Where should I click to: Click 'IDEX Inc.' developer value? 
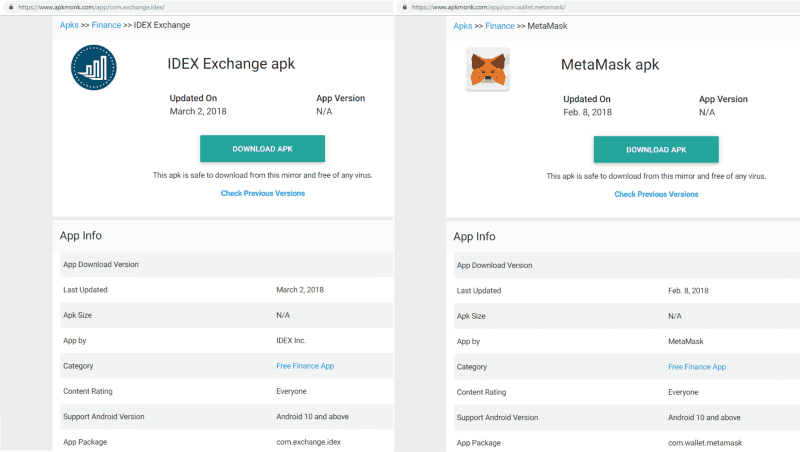click(291, 340)
